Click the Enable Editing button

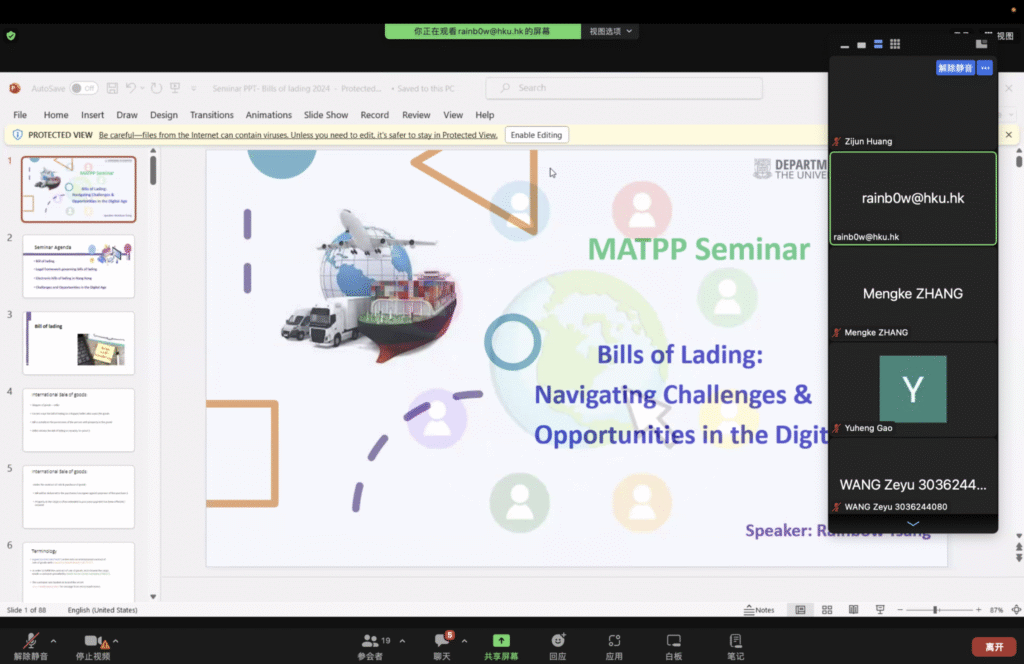pos(536,135)
